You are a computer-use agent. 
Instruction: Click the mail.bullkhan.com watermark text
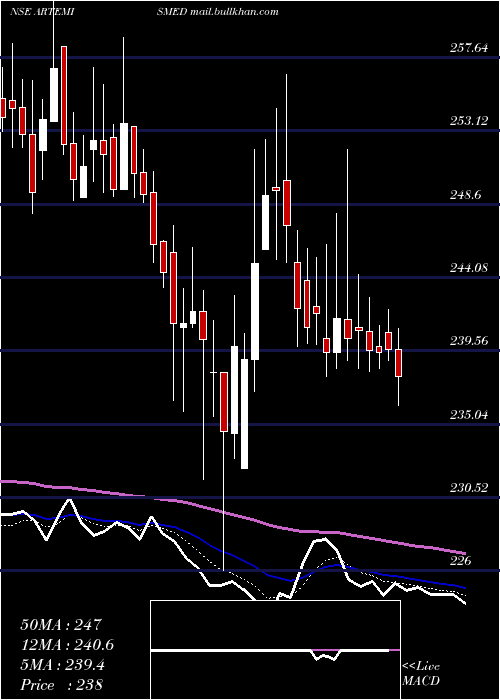[x=234, y=11]
